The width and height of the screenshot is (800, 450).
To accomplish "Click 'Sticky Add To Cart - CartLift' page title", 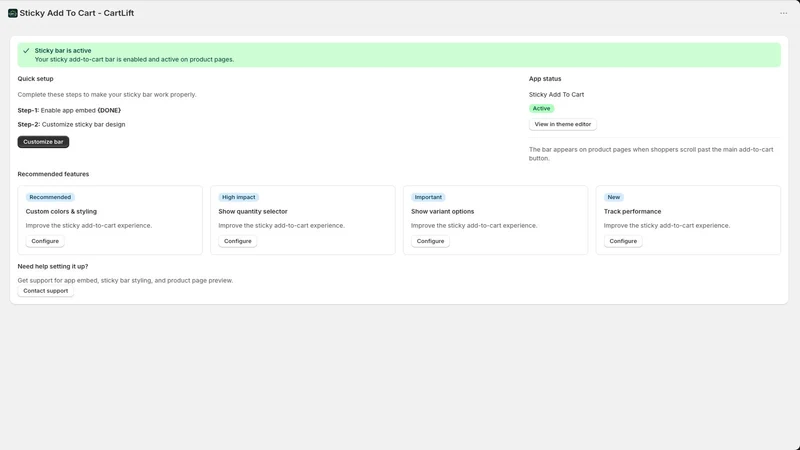I will (77, 13).
